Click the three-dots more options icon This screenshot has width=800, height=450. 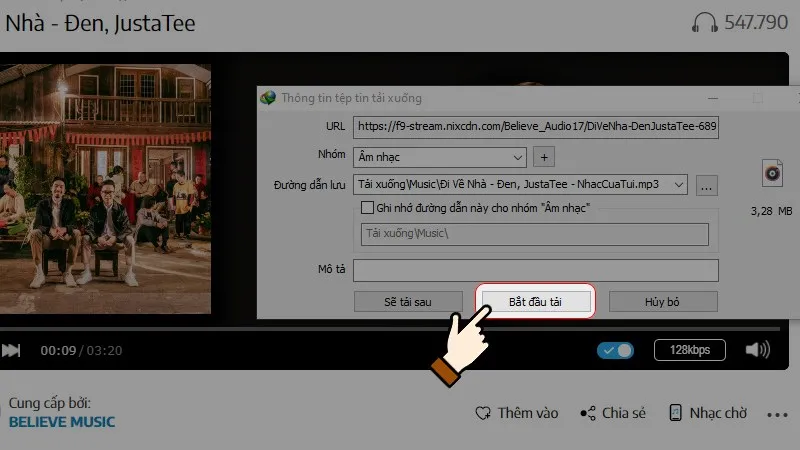(x=777, y=414)
